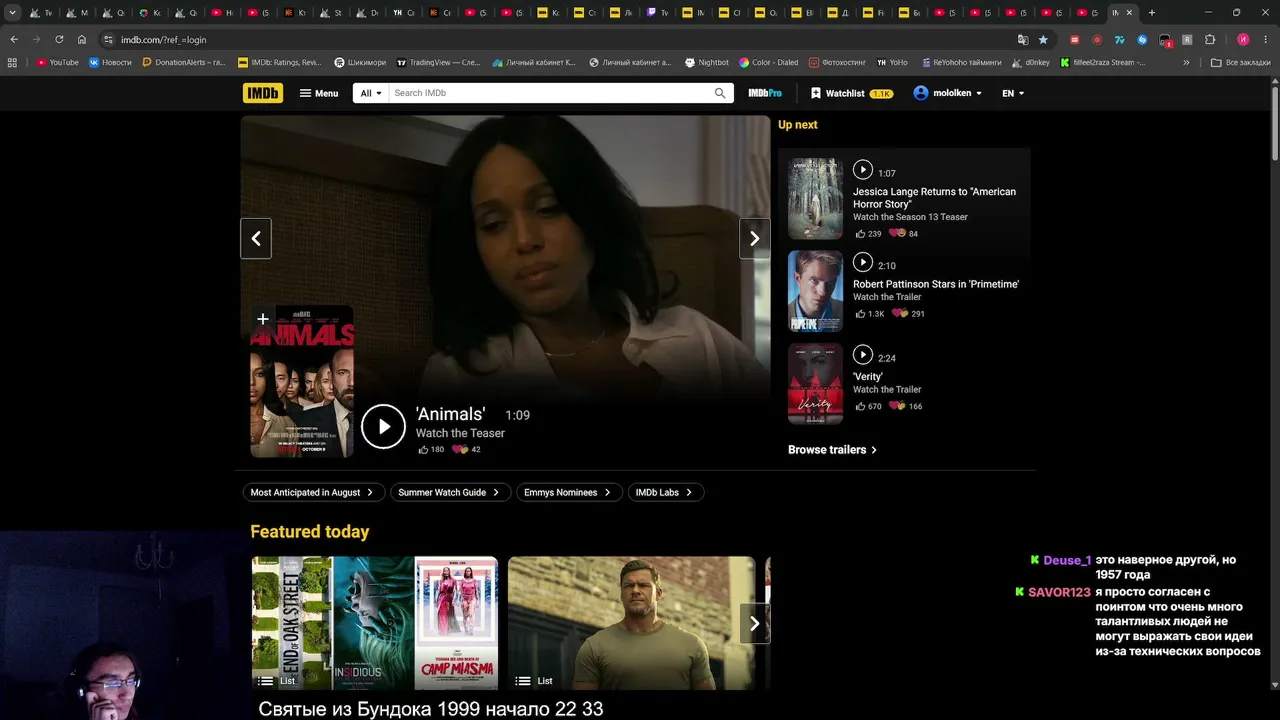Select Emmys Nominees chip

[x=568, y=492]
